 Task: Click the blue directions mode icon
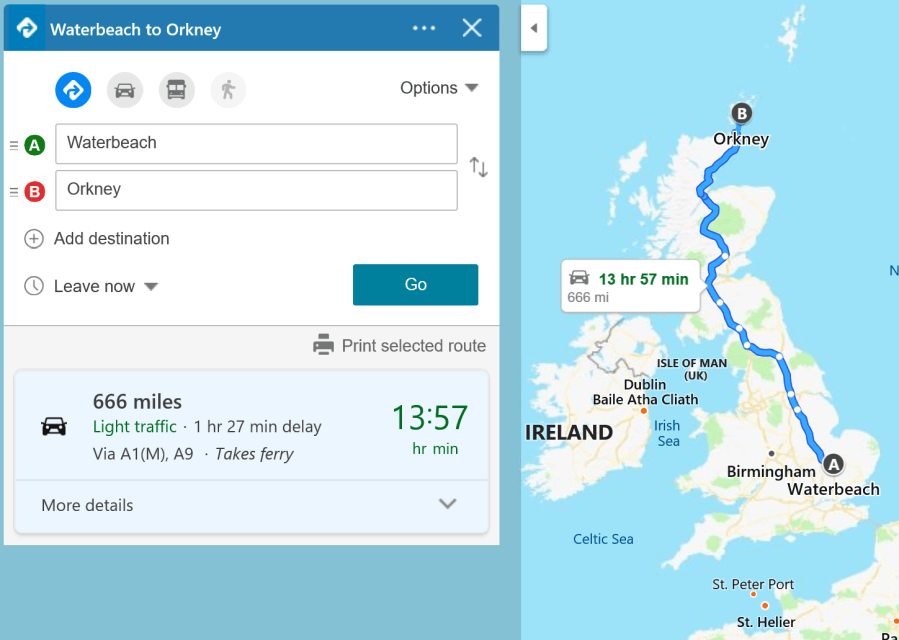point(73,90)
